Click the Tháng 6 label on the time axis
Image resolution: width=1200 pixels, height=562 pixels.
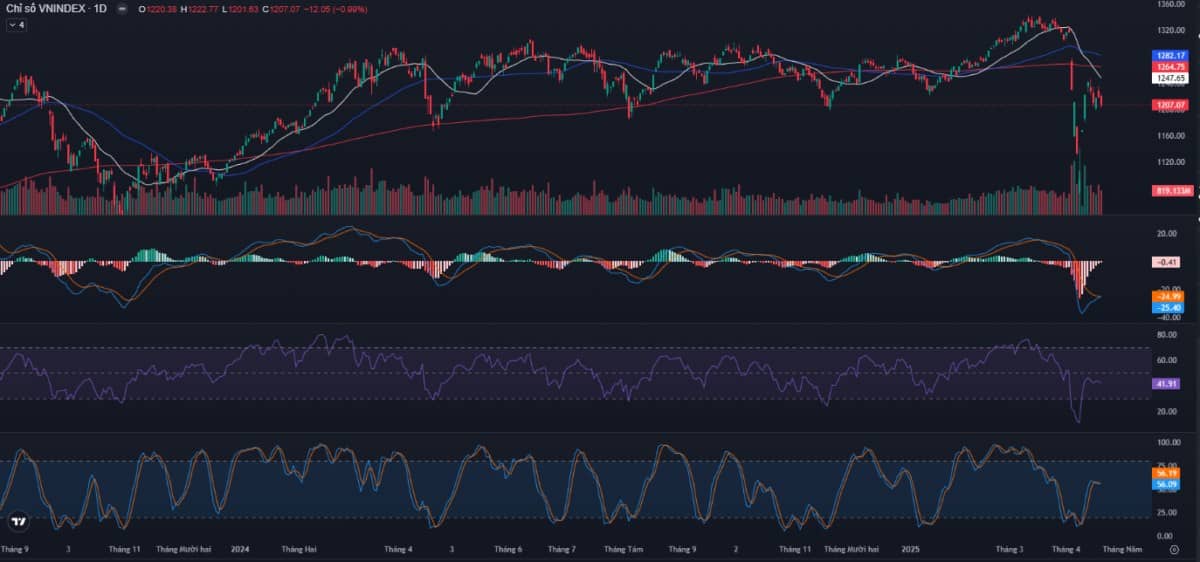pos(508,549)
